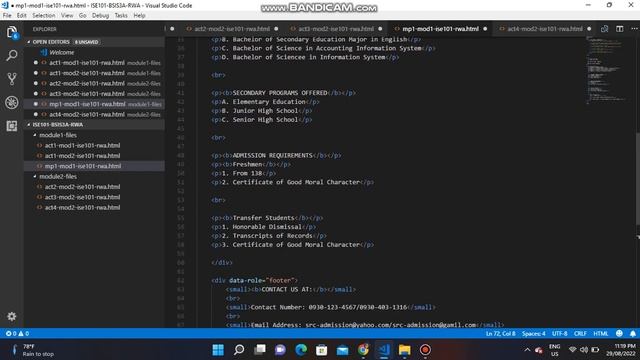Open act3-mod2-ise101-rwa.html in module2-files folder
Screen dimensions: 640x360
pos(82,197)
